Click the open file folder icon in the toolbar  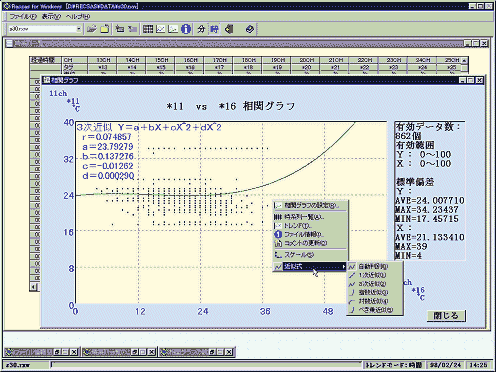tap(92, 29)
